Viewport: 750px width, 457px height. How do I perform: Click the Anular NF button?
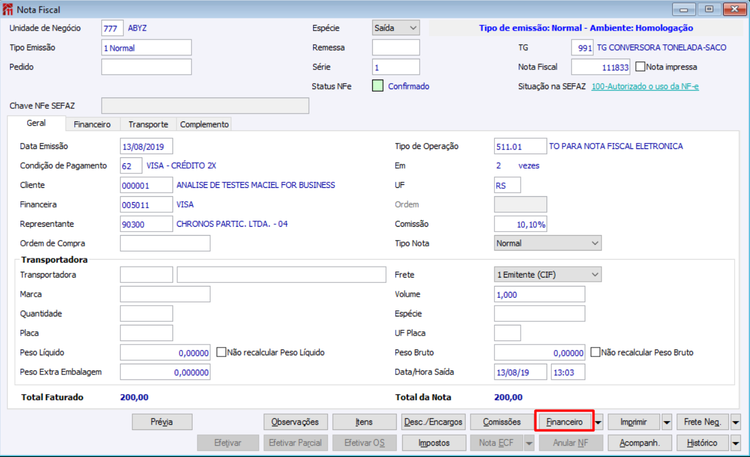(x=571, y=443)
